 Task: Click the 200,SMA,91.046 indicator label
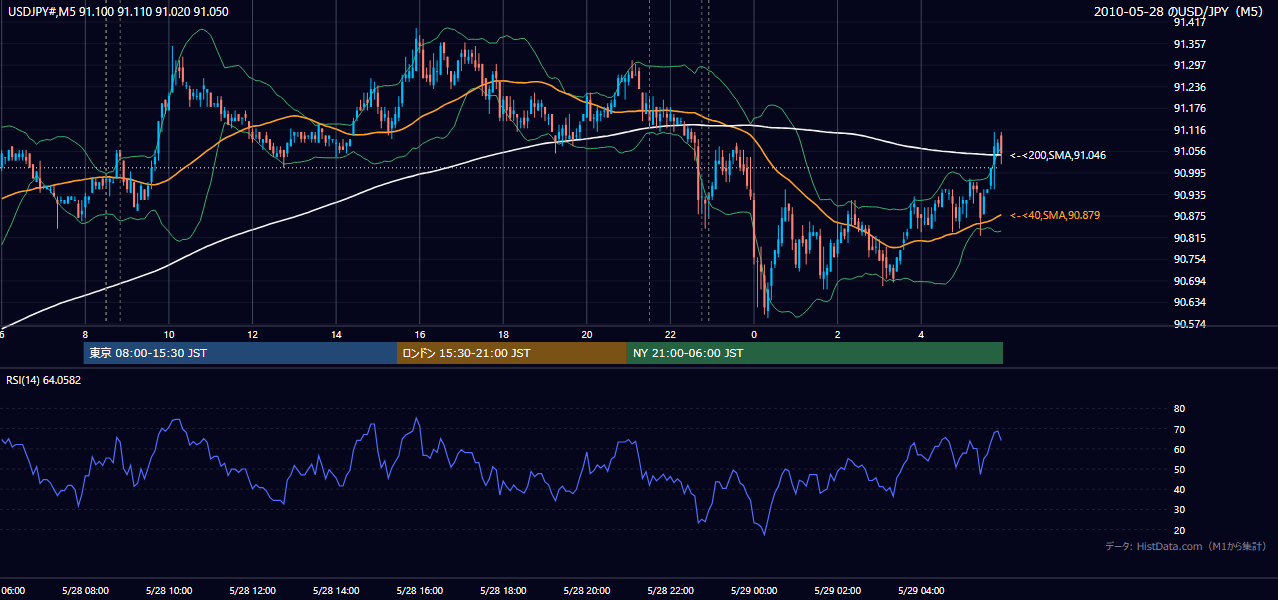1057,156
